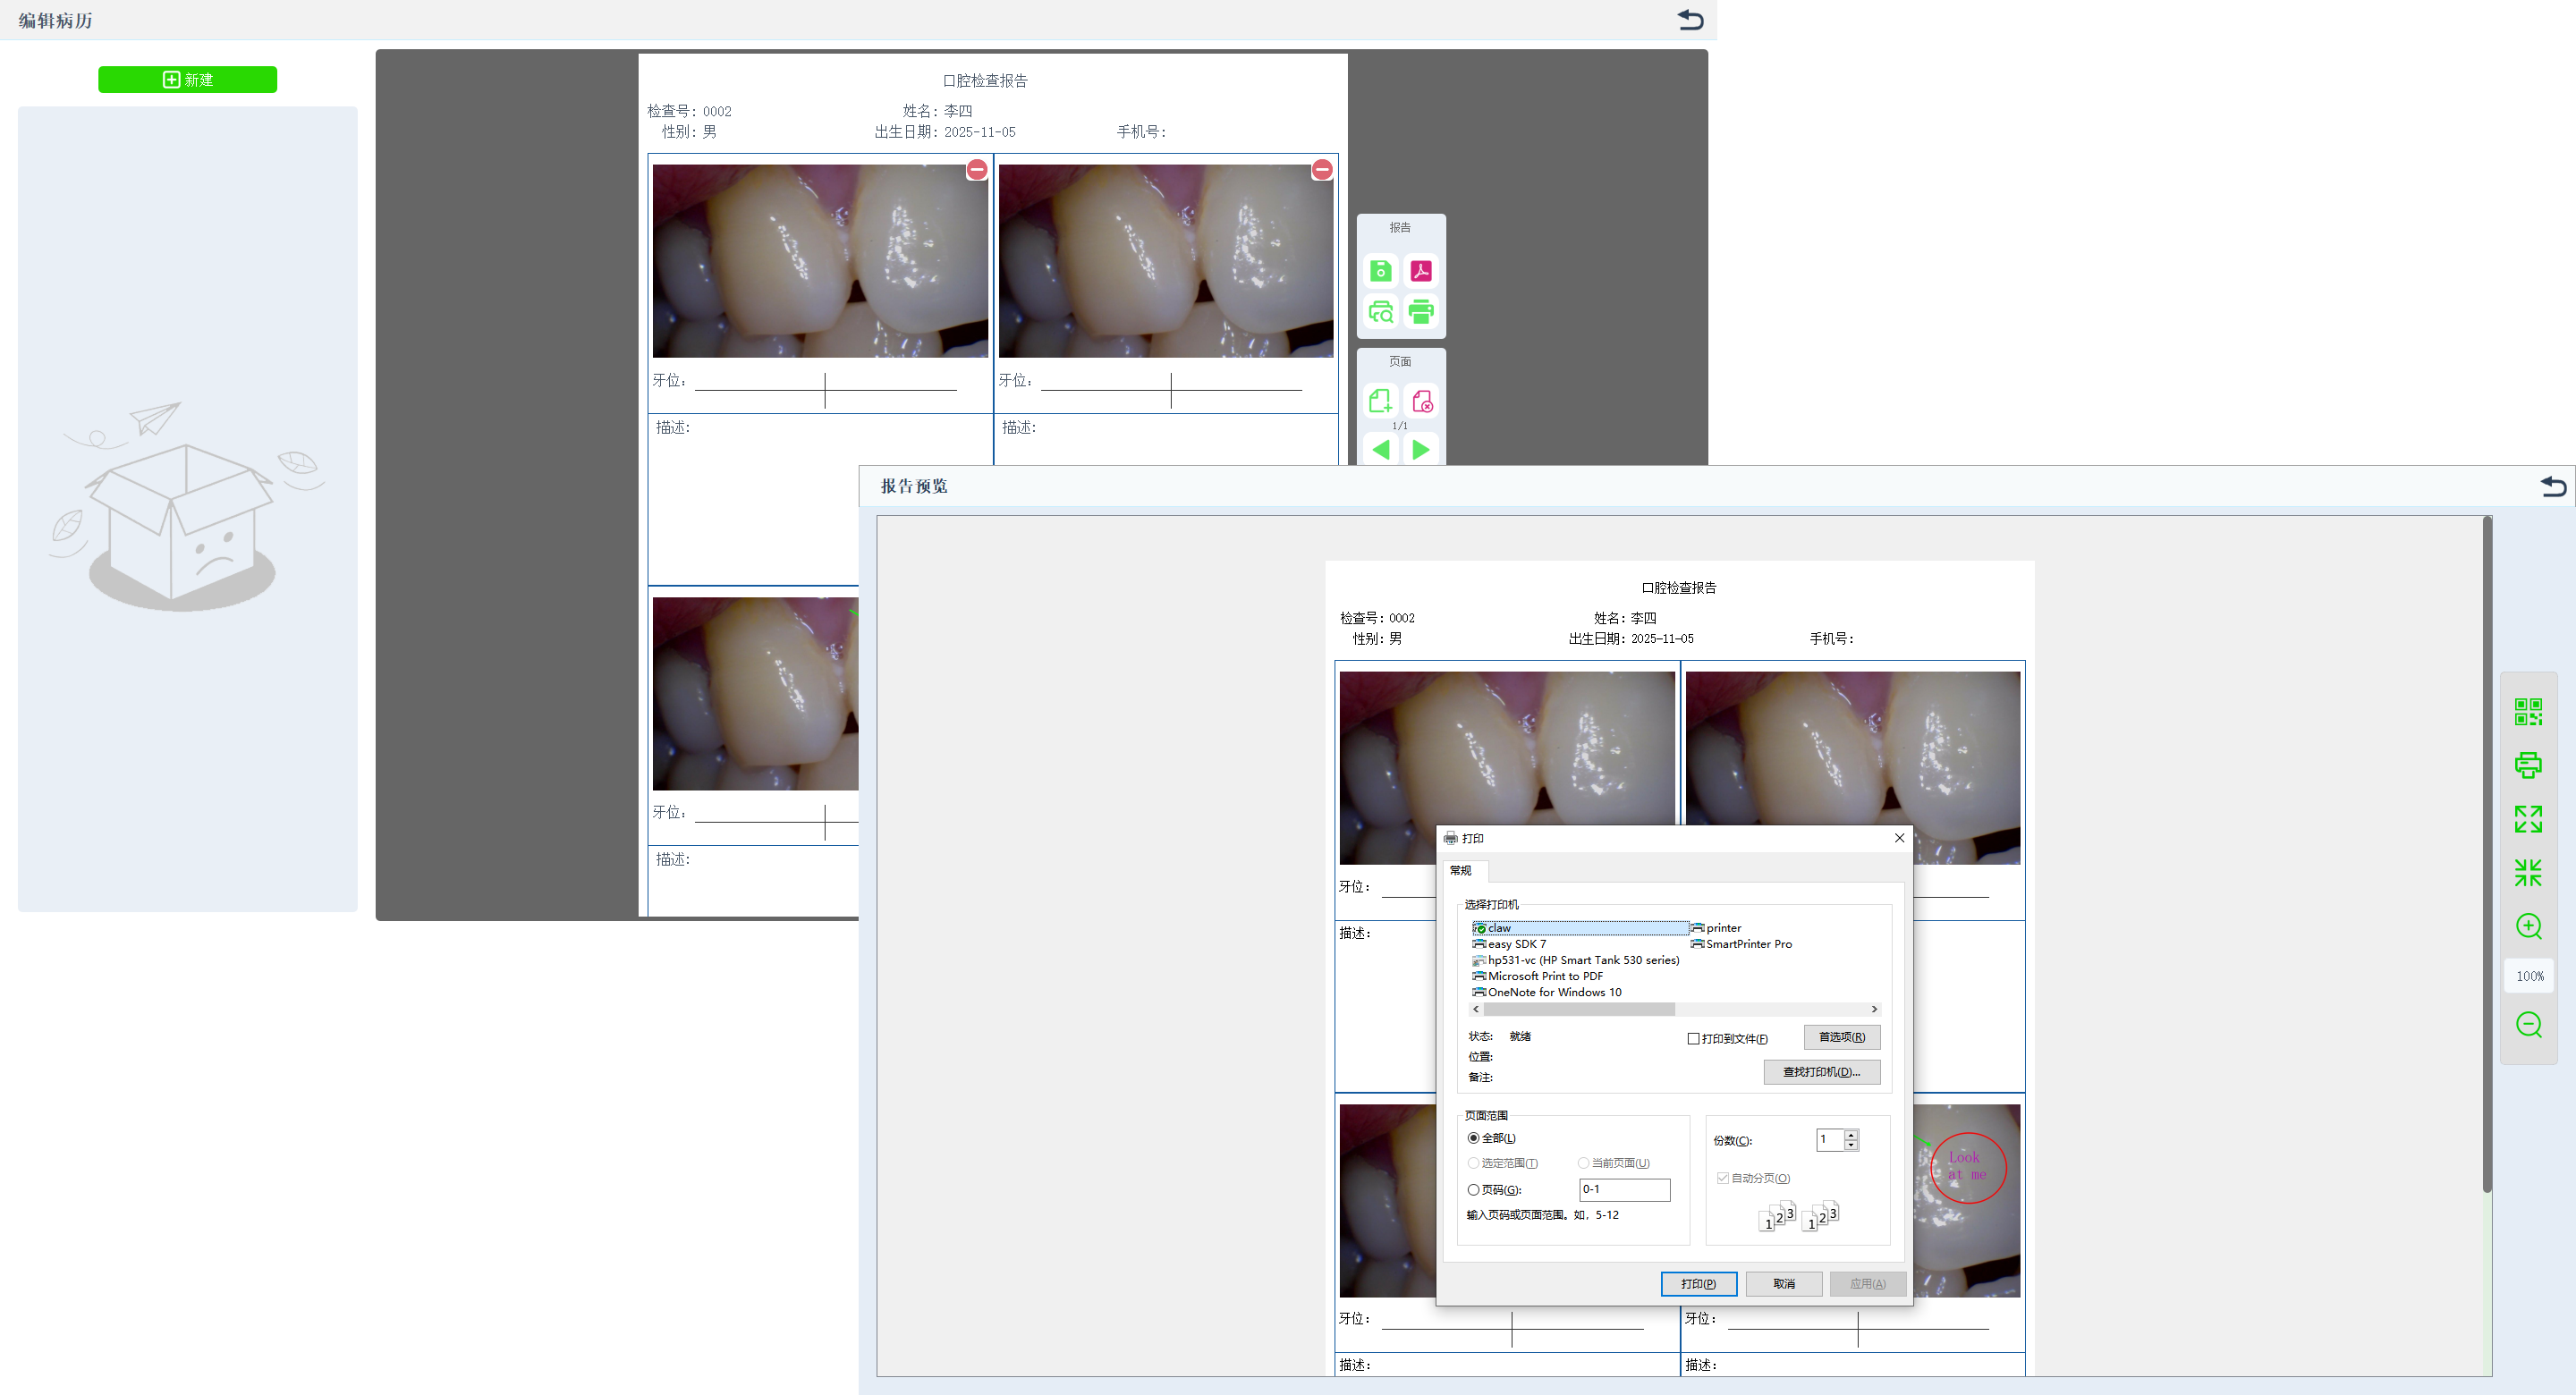Image resolution: width=2576 pixels, height=1395 pixels.
Task: Go to next page with right triangle
Action: coord(1420,450)
